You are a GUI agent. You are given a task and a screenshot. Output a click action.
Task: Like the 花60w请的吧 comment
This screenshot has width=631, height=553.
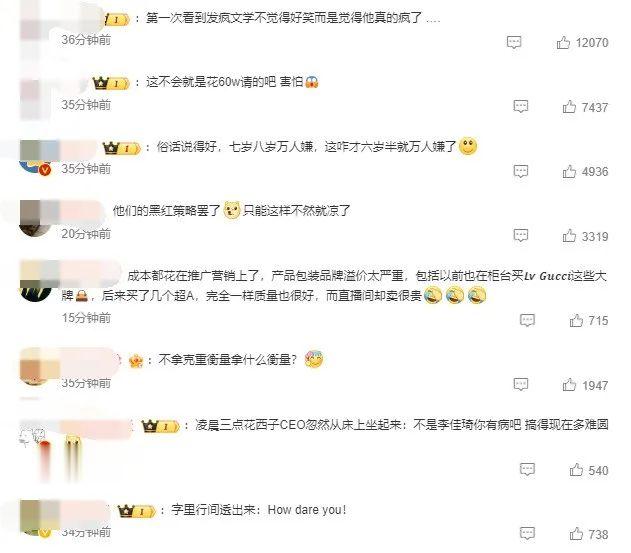569,107
